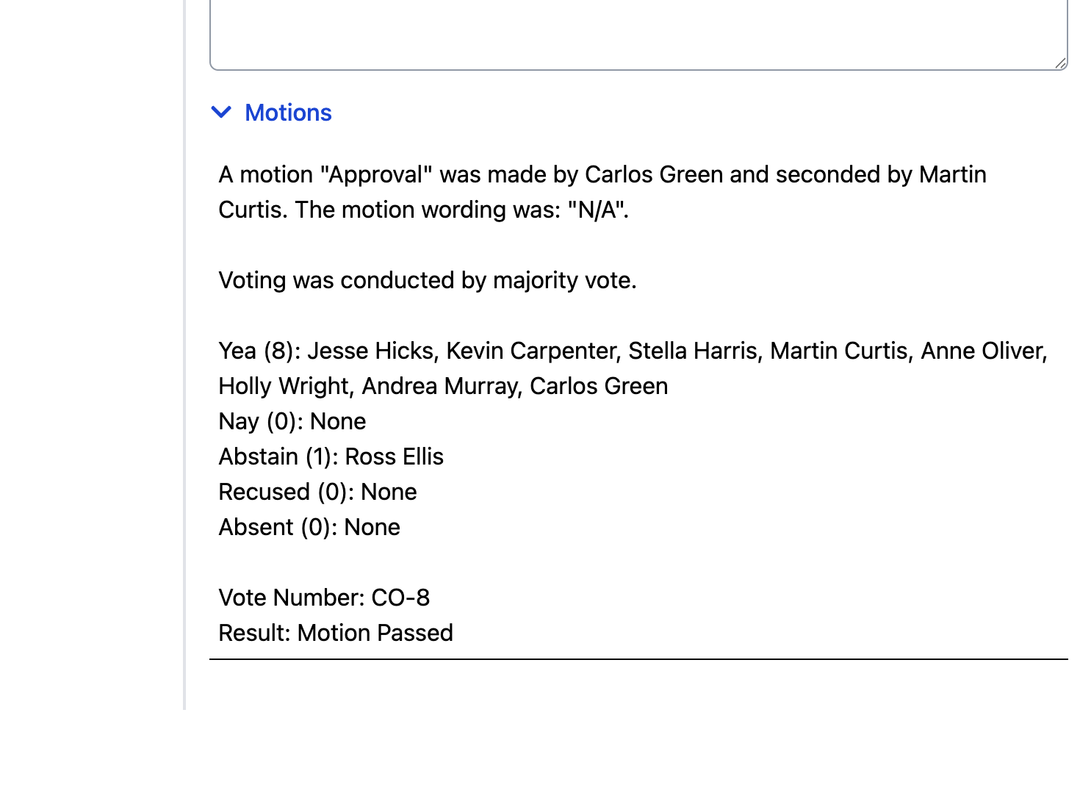Click the "Result: Motion Passed" text
Screen dimensions: 1080x791
pyautogui.click(x=335, y=633)
